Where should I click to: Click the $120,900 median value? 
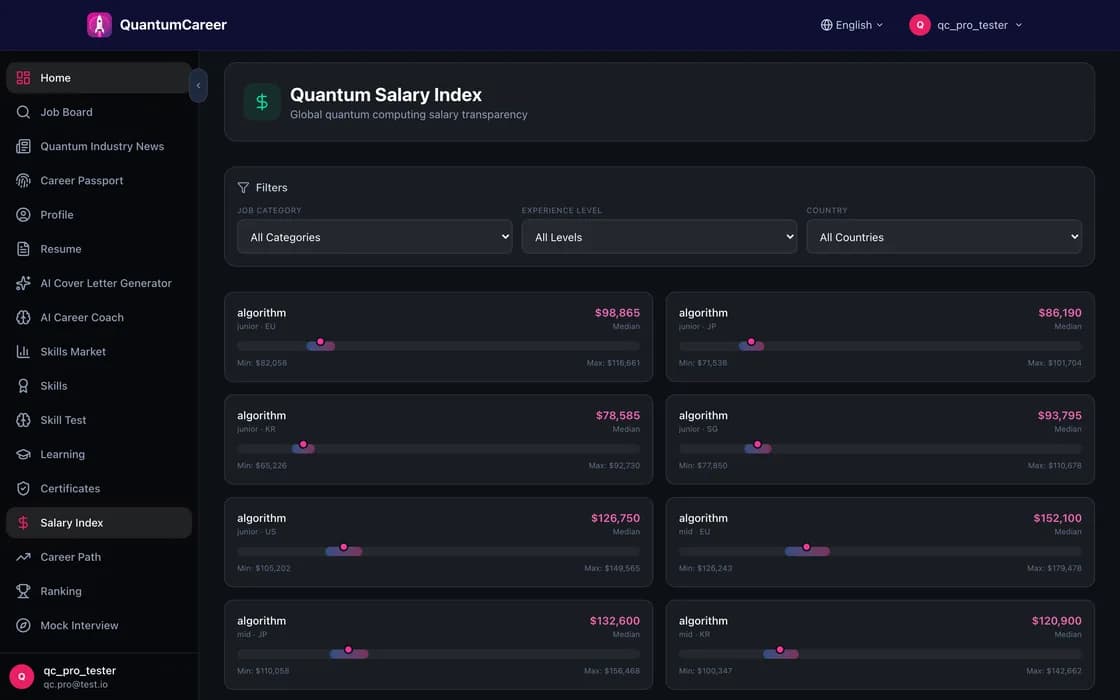1056,621
